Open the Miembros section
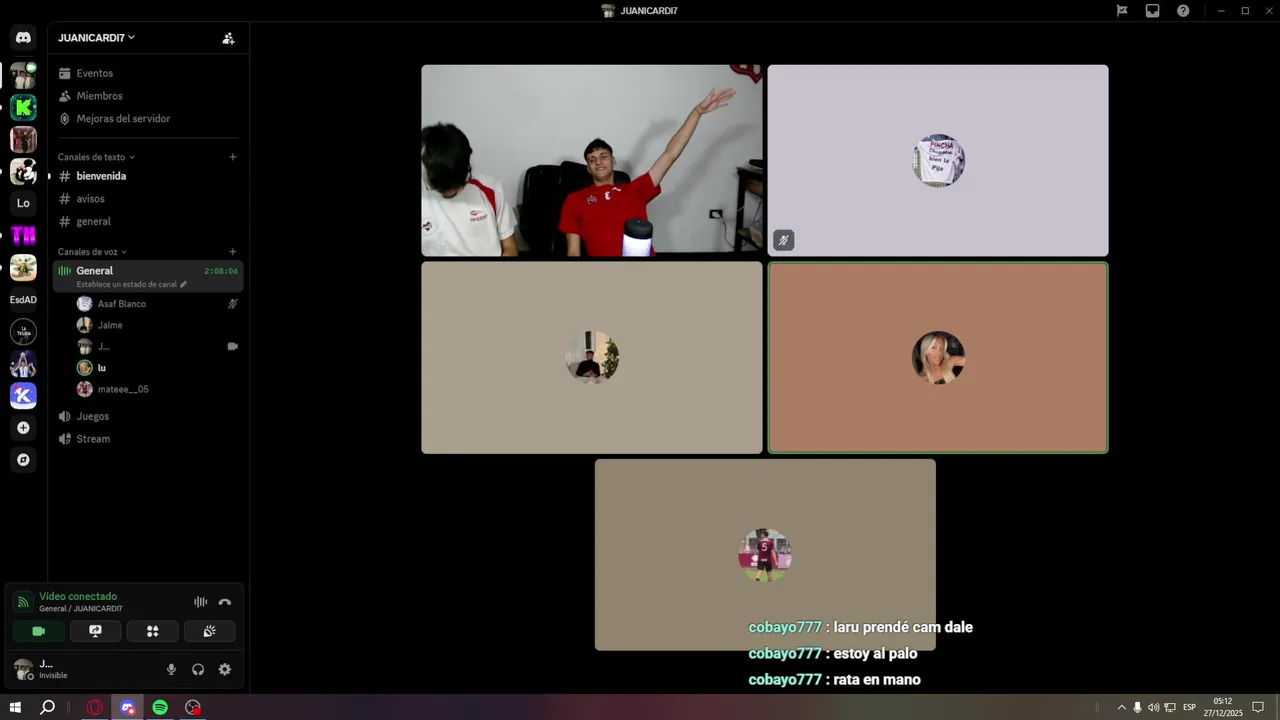Image resolution: width=1280 pixels, height=720 pixels. pyautogui.click(x=147, y=96)
